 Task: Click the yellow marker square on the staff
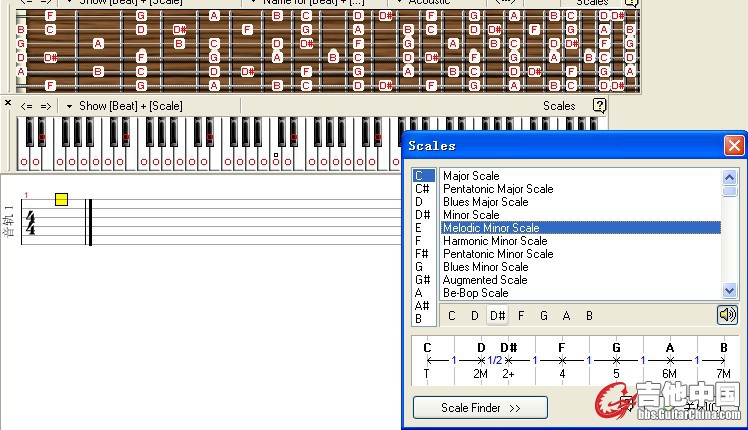pos(61,199)
